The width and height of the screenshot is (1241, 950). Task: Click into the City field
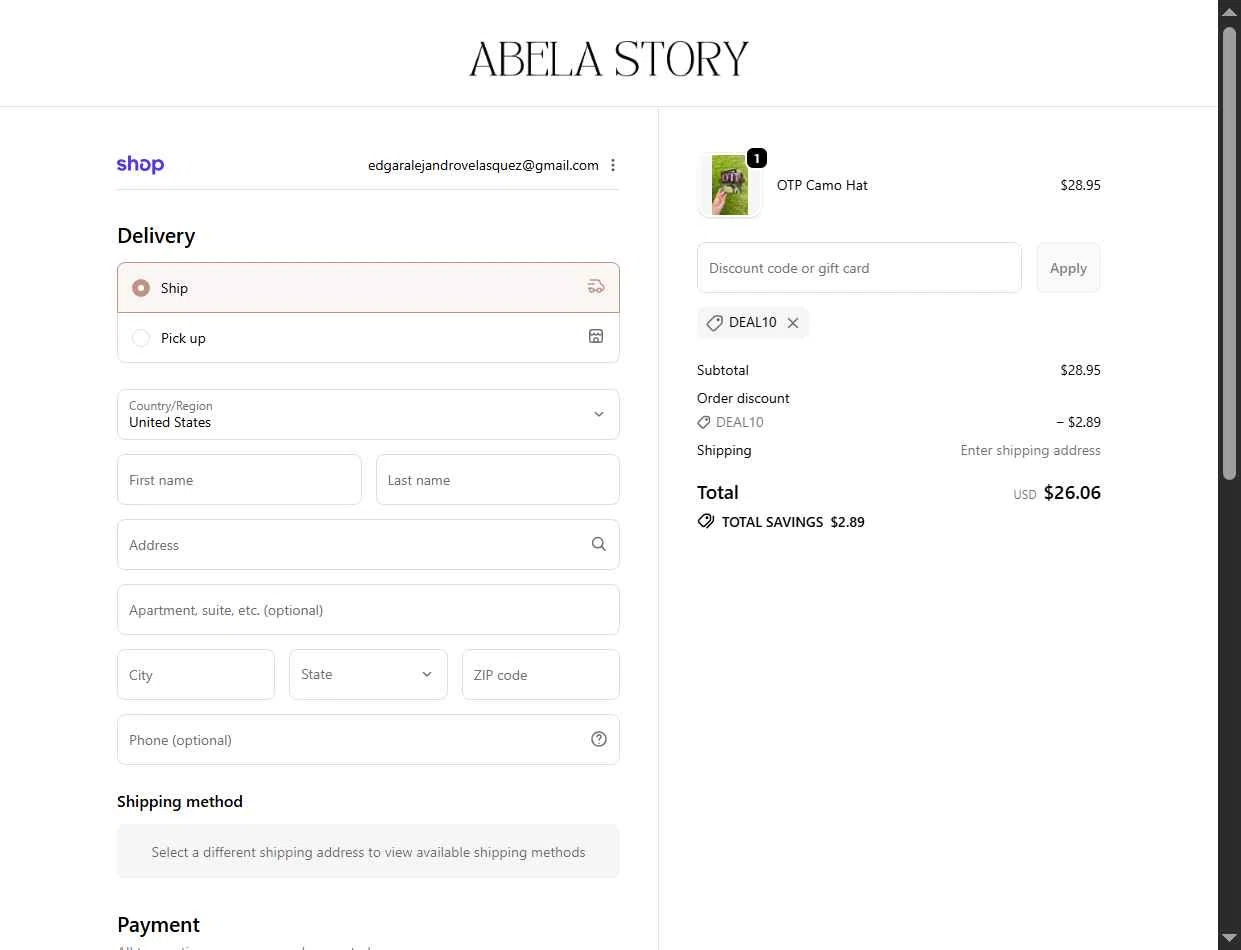pyautogui.click(x=196, y=675)
